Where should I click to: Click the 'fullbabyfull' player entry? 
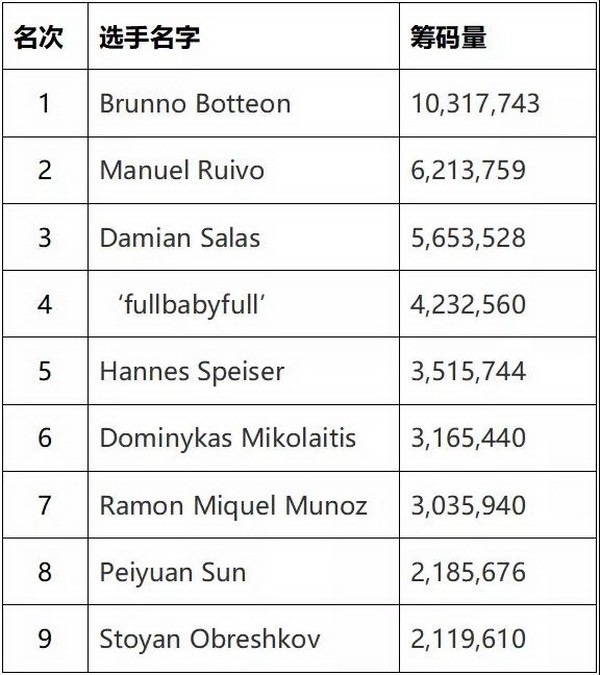tap(192, 305)
